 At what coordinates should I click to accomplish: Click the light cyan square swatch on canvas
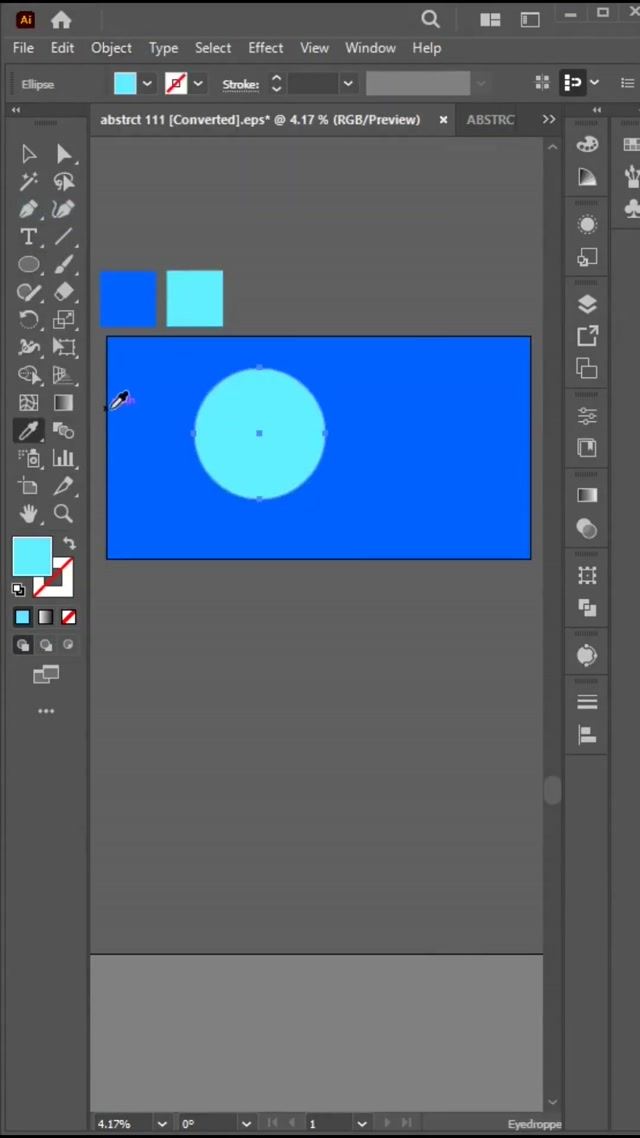tap(194, 298)
